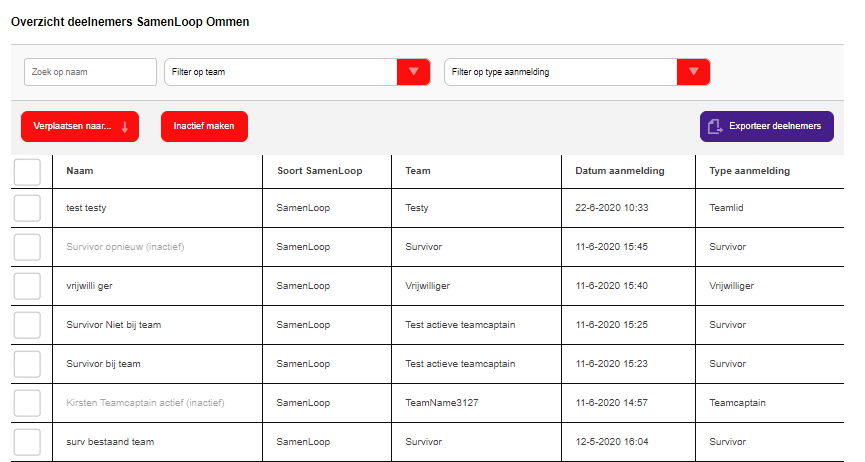Open the Filter op team combo box
Screen dimensions: 865x462
click(x=297, y=72)
